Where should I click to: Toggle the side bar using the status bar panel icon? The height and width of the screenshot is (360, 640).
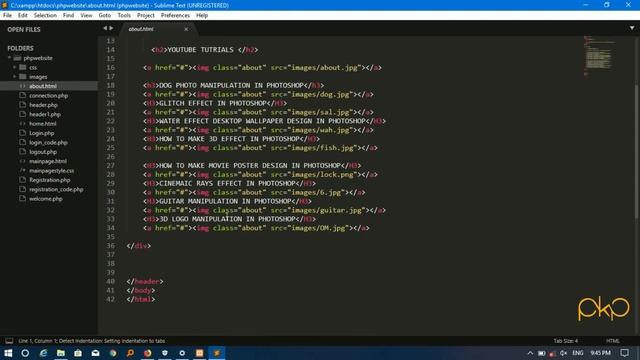[9, 341]
